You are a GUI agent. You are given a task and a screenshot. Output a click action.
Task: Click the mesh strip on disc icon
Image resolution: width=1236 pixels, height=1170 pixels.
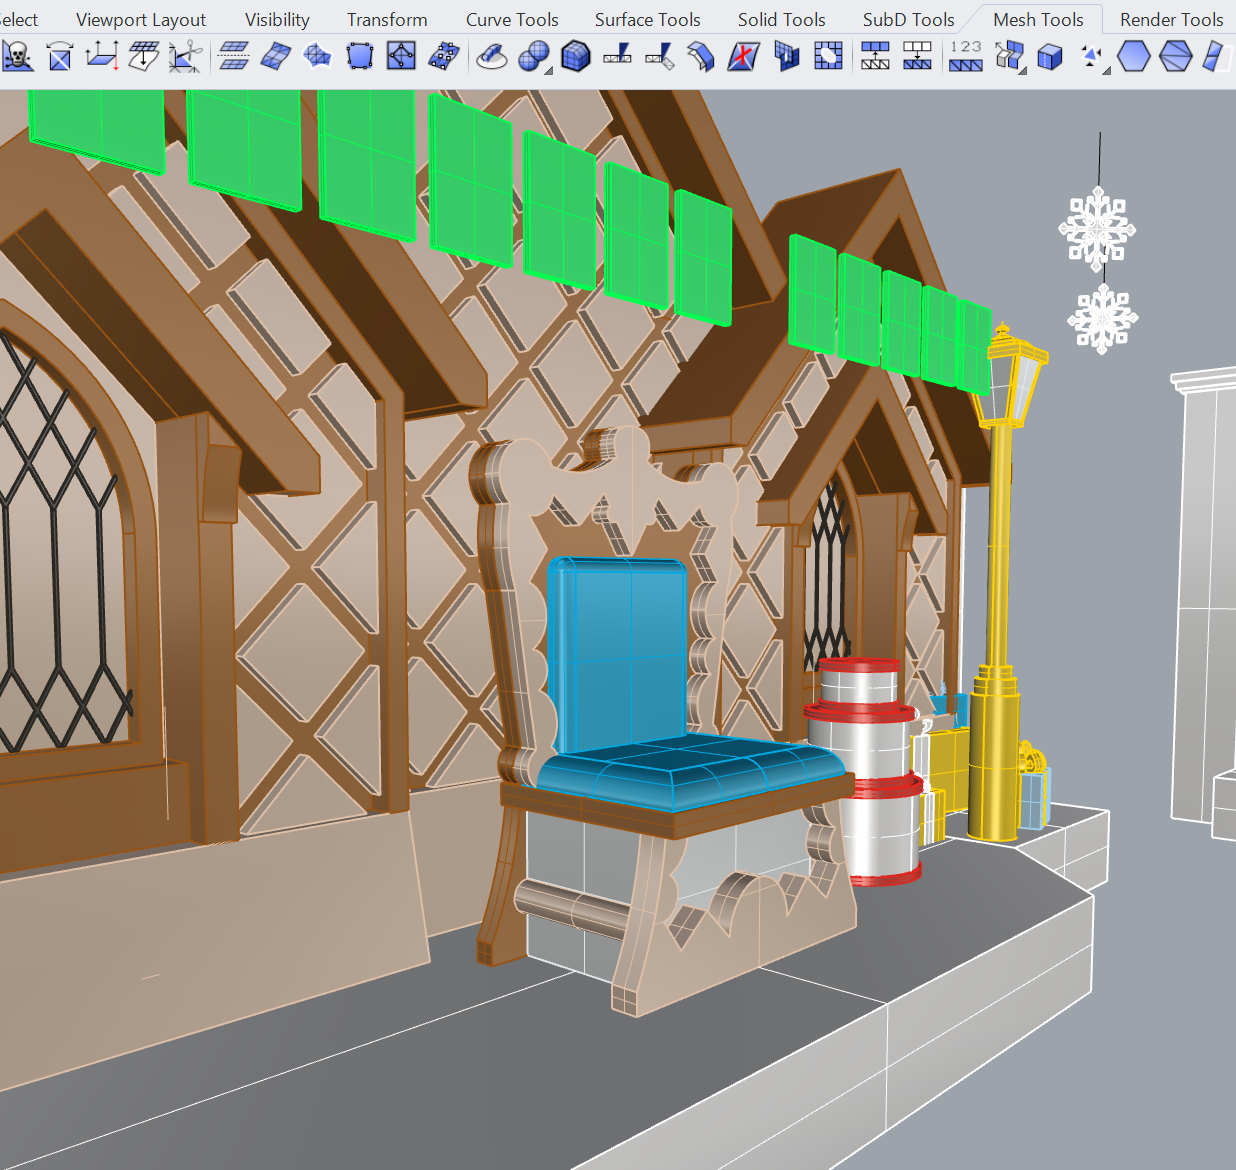coord(491,56)
